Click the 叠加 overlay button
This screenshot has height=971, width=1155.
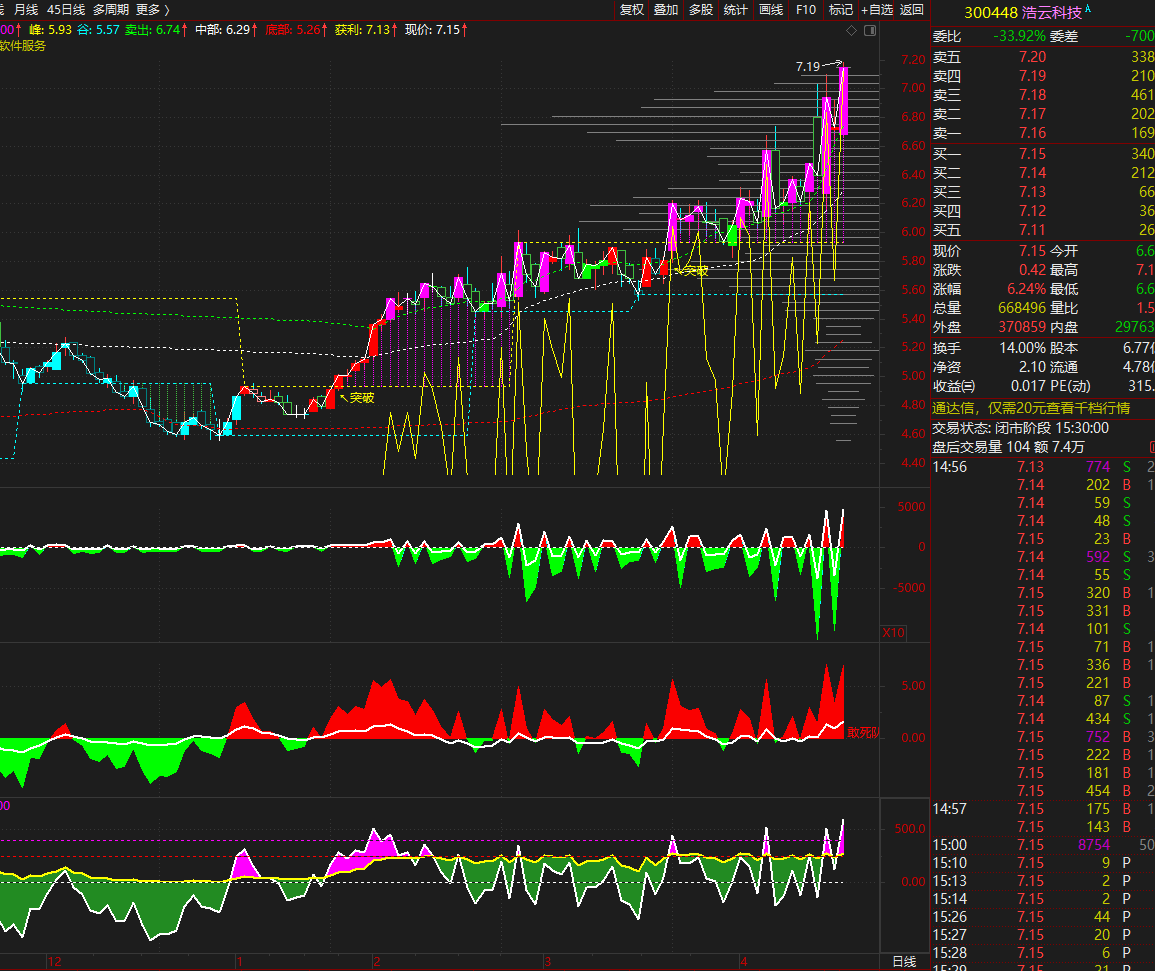point(666,10)
